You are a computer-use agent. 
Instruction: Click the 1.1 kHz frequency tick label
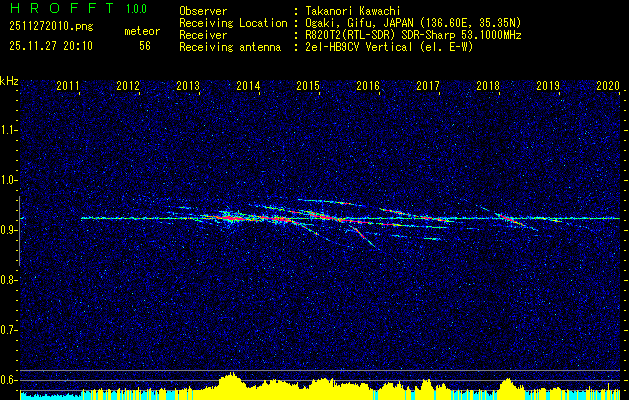coord(8,130)
